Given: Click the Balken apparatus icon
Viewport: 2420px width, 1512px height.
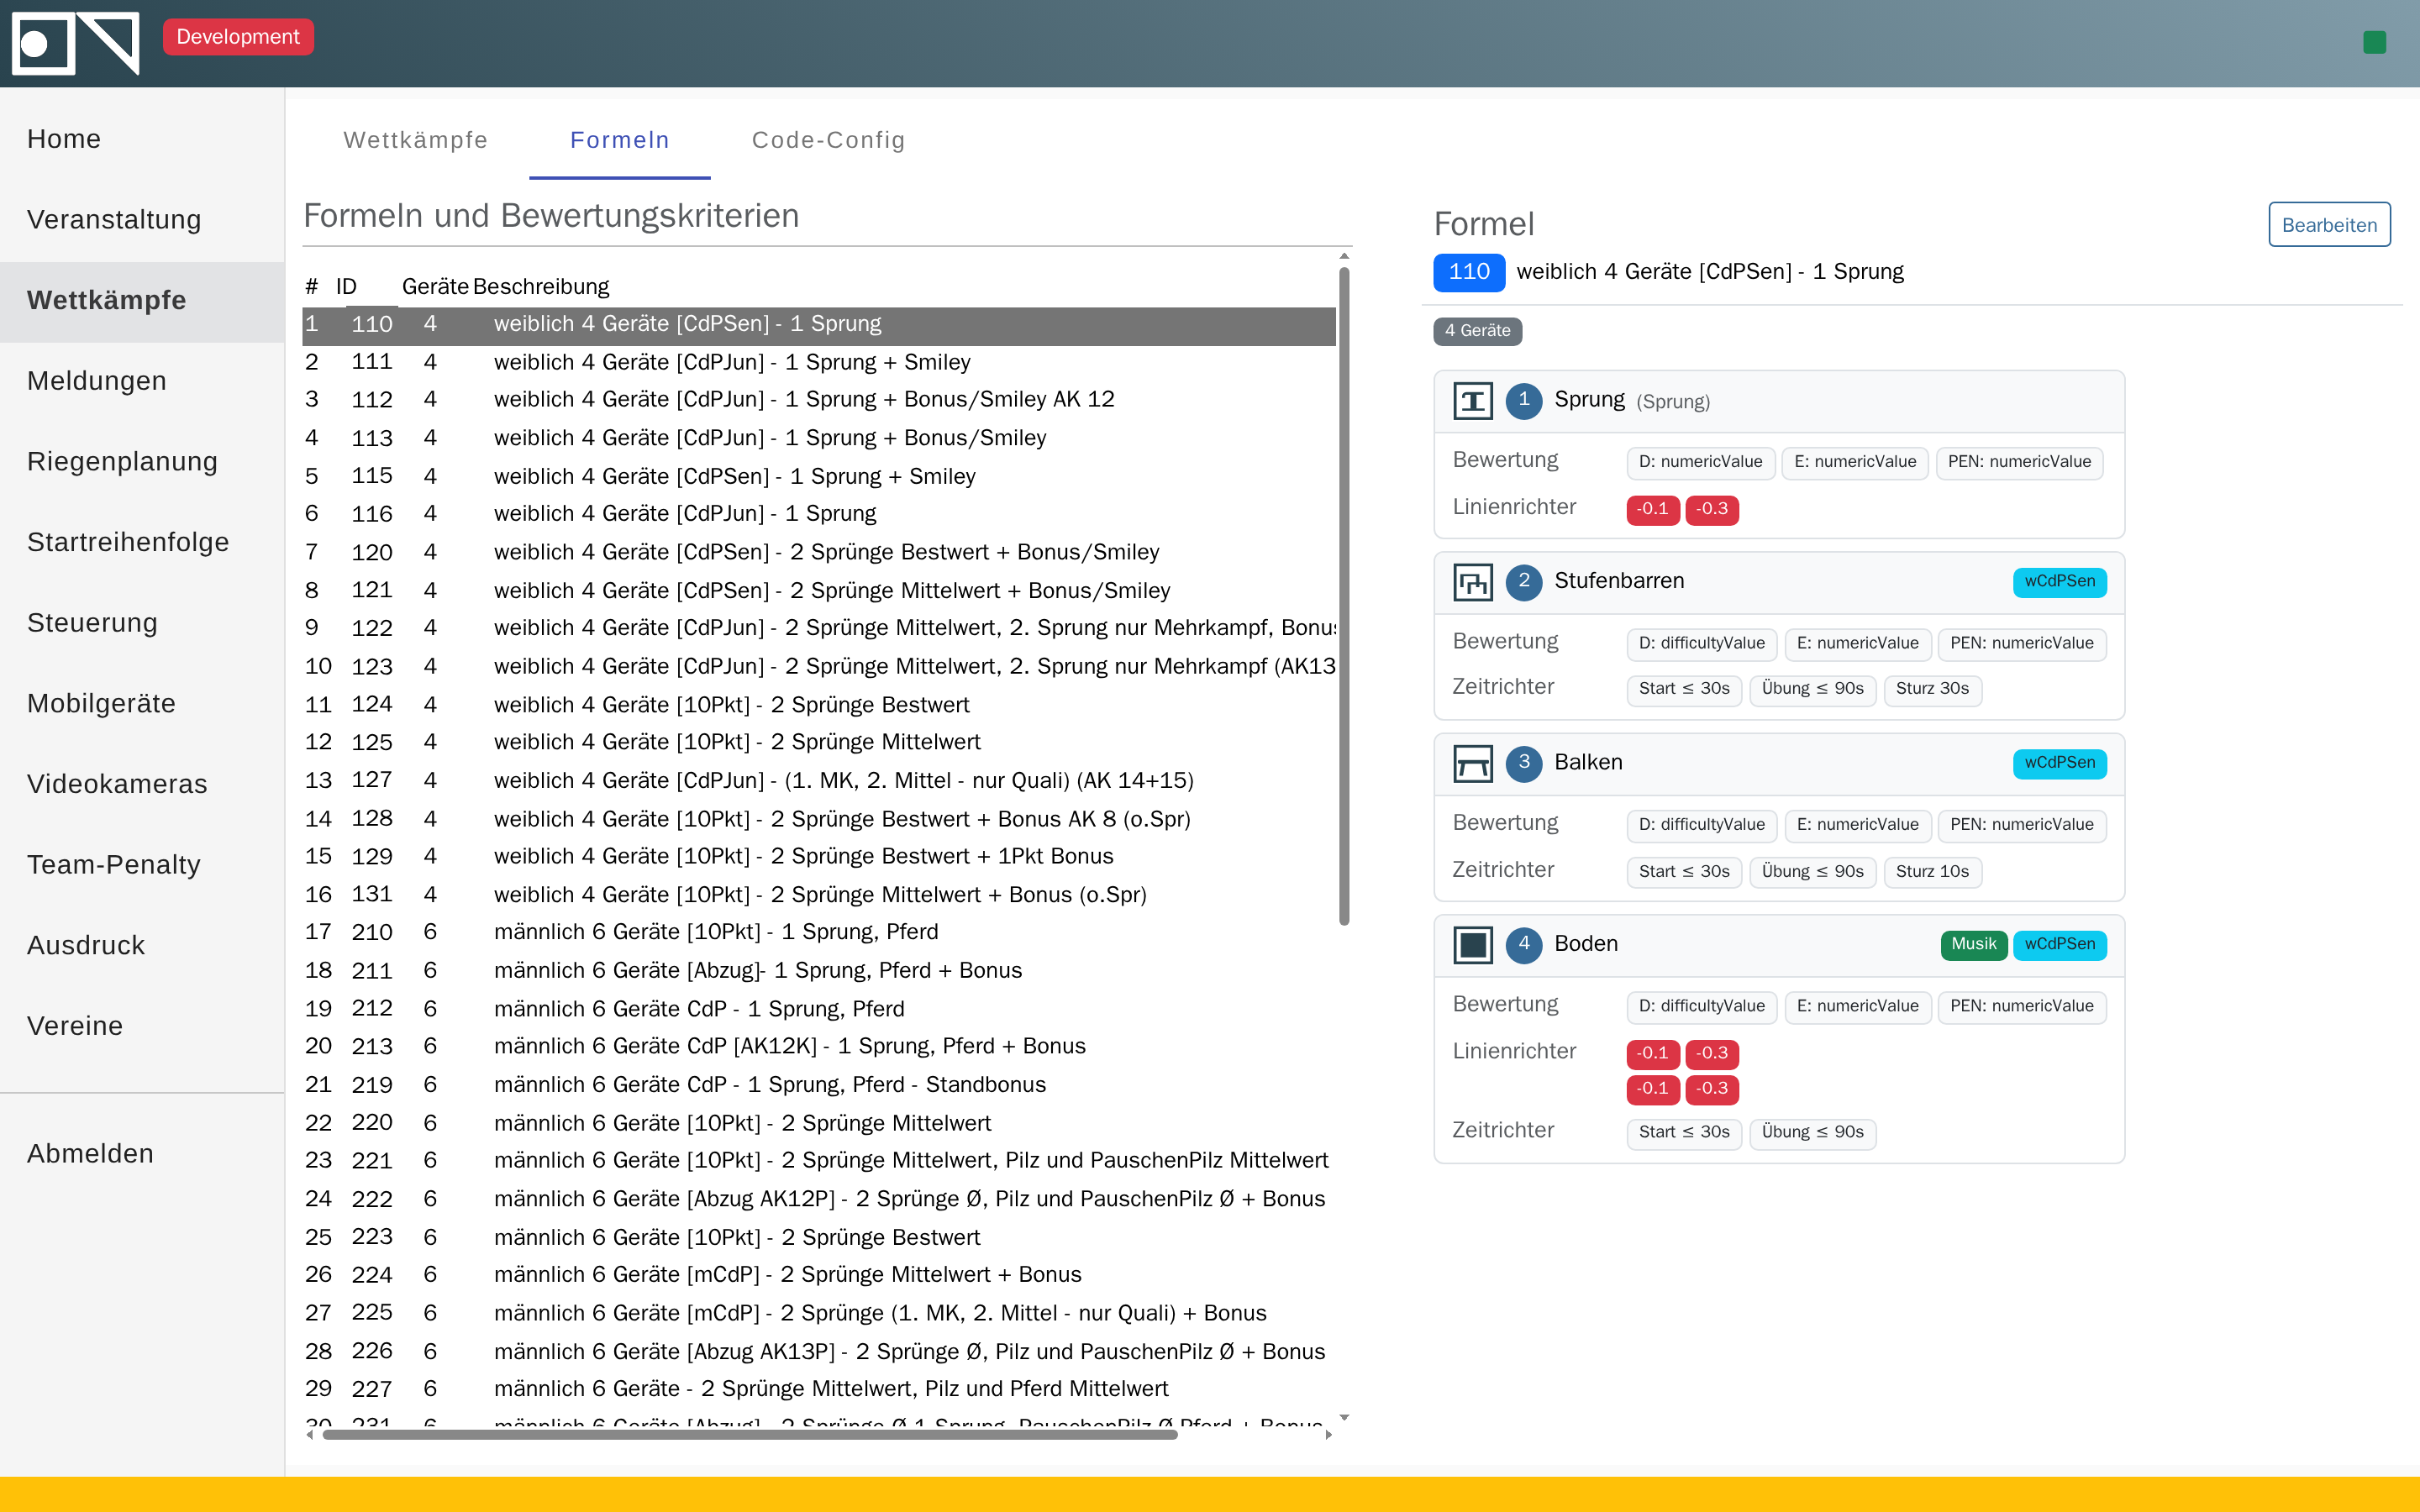Looking at the screenshot, I should [1472, 764].
